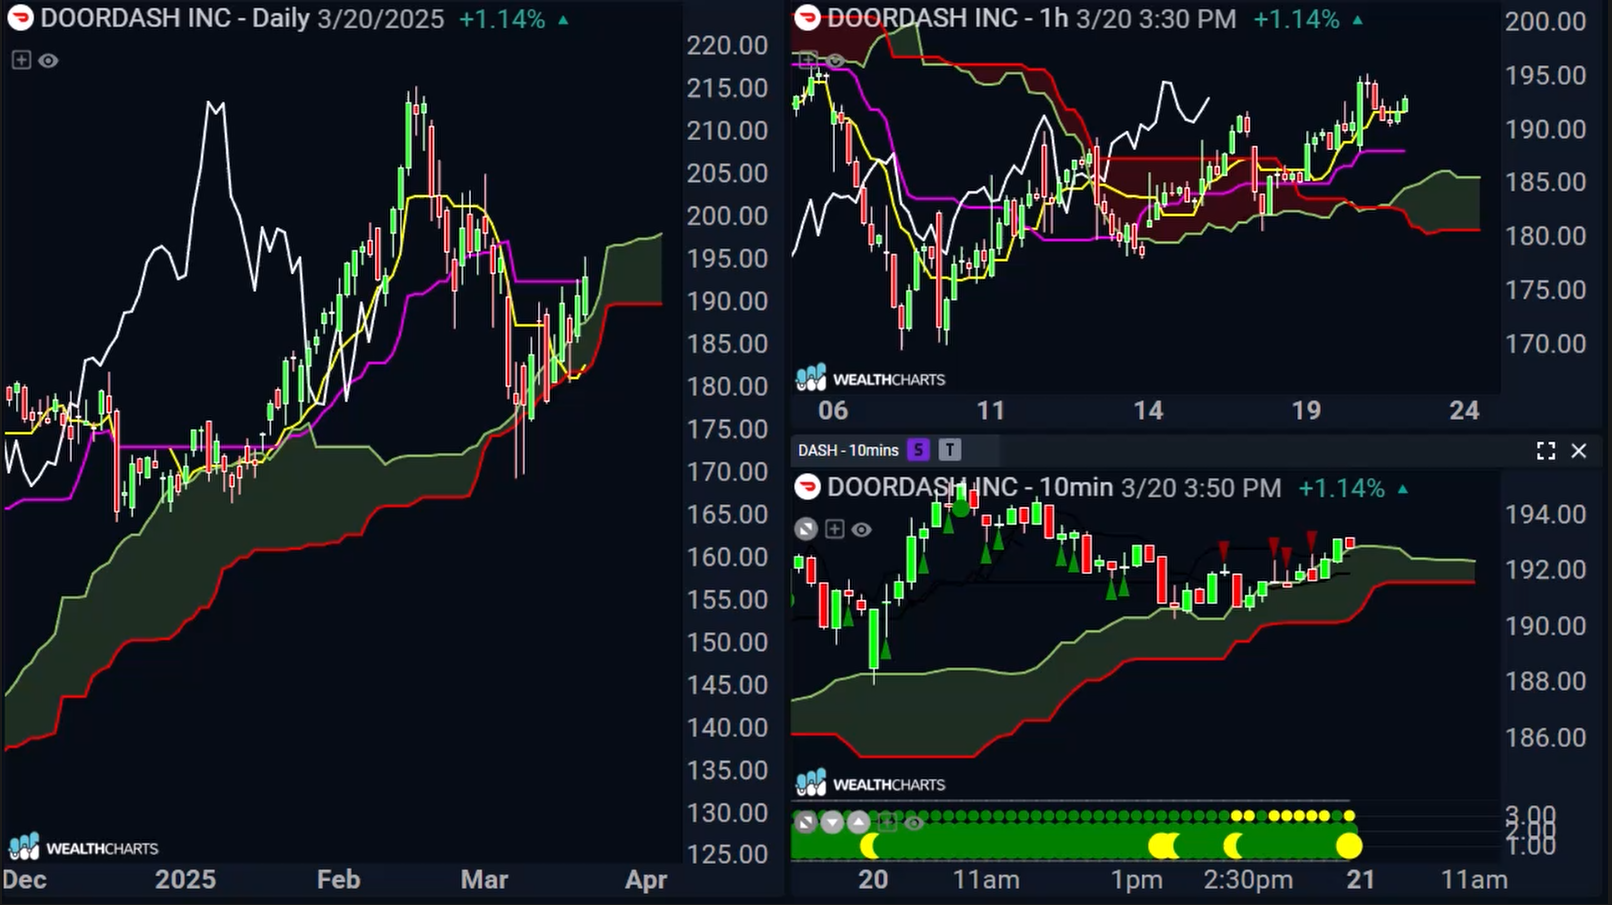Click the 125.00 price label on the Daily axis
This screenshot has width=1612, height=905.
click(727, 855)
